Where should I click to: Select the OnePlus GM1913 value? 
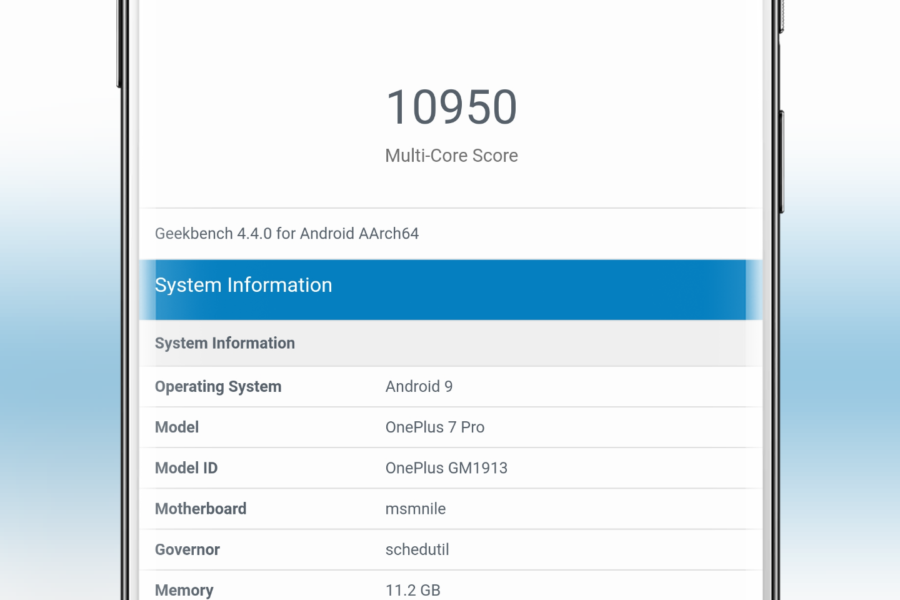coord(447,468)
